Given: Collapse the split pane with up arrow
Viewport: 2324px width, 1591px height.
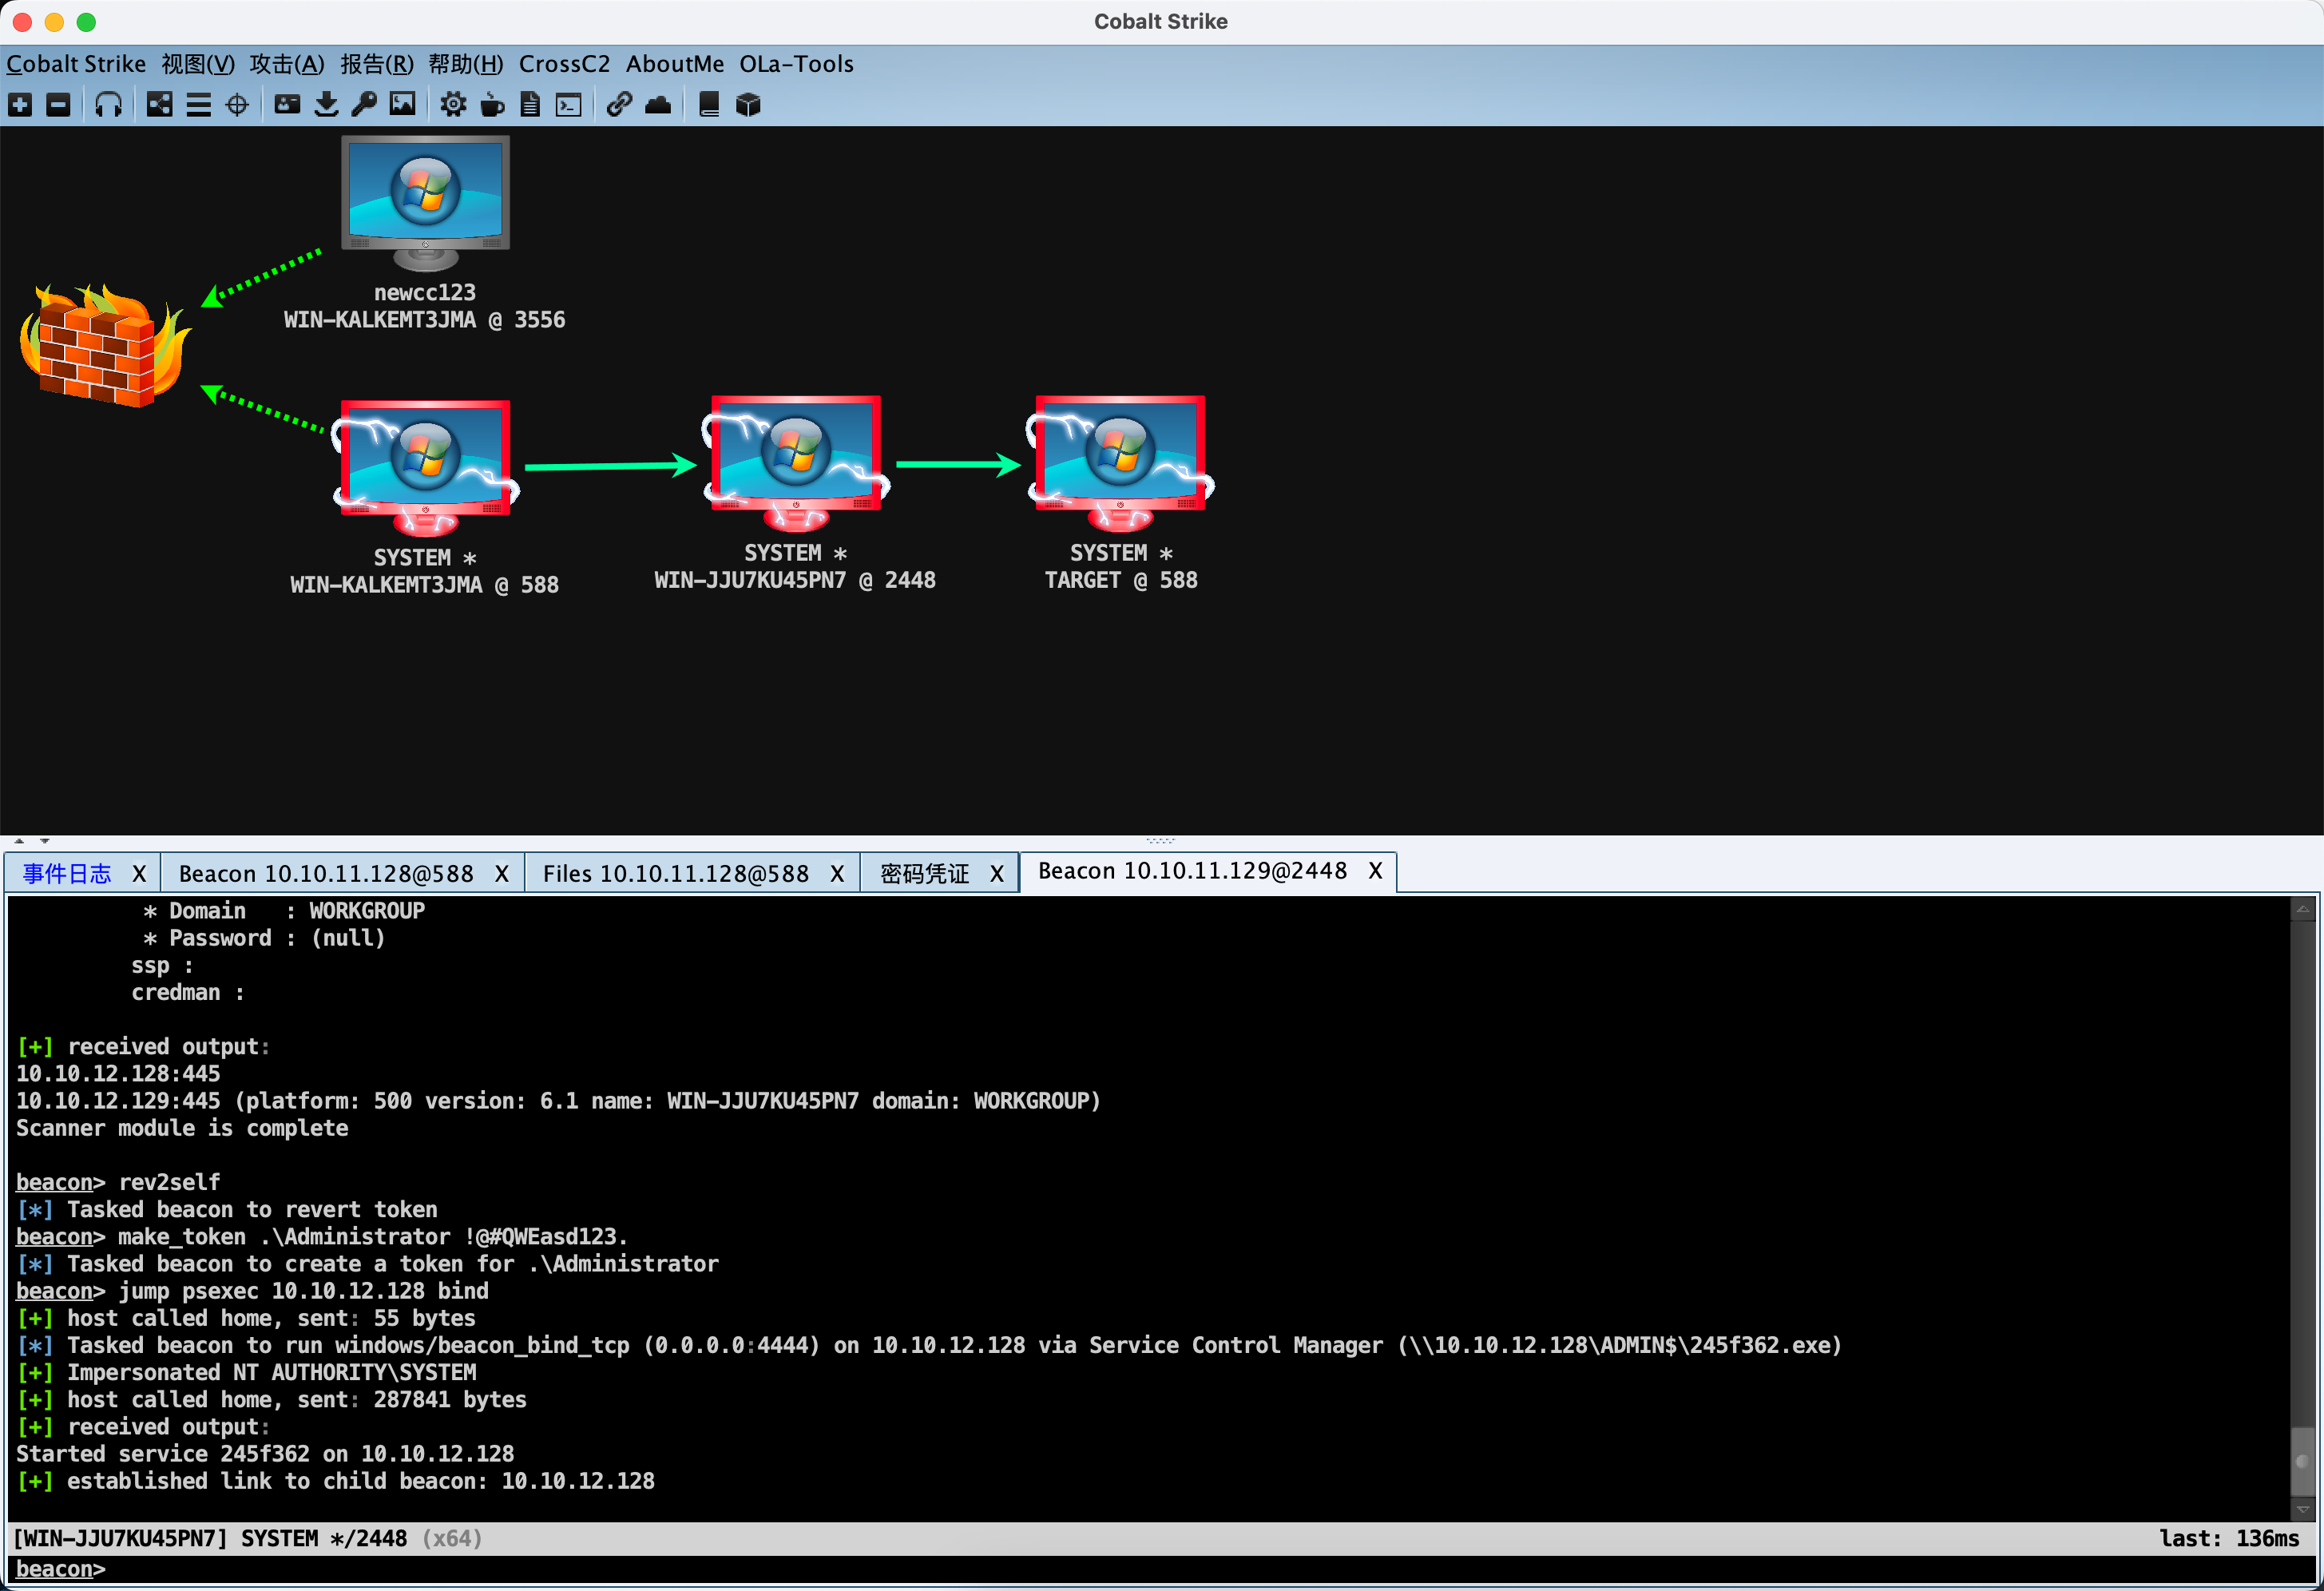Looking at the screenshot, I should coord(19,841).
